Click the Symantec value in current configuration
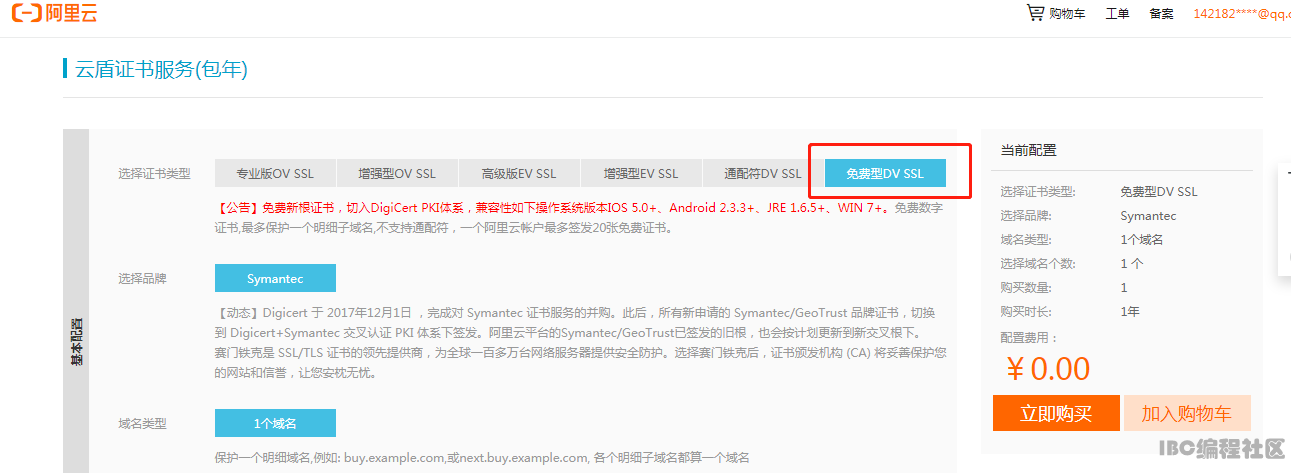The height and width of the screenshot is (473, 1291). click(1148, 216)
